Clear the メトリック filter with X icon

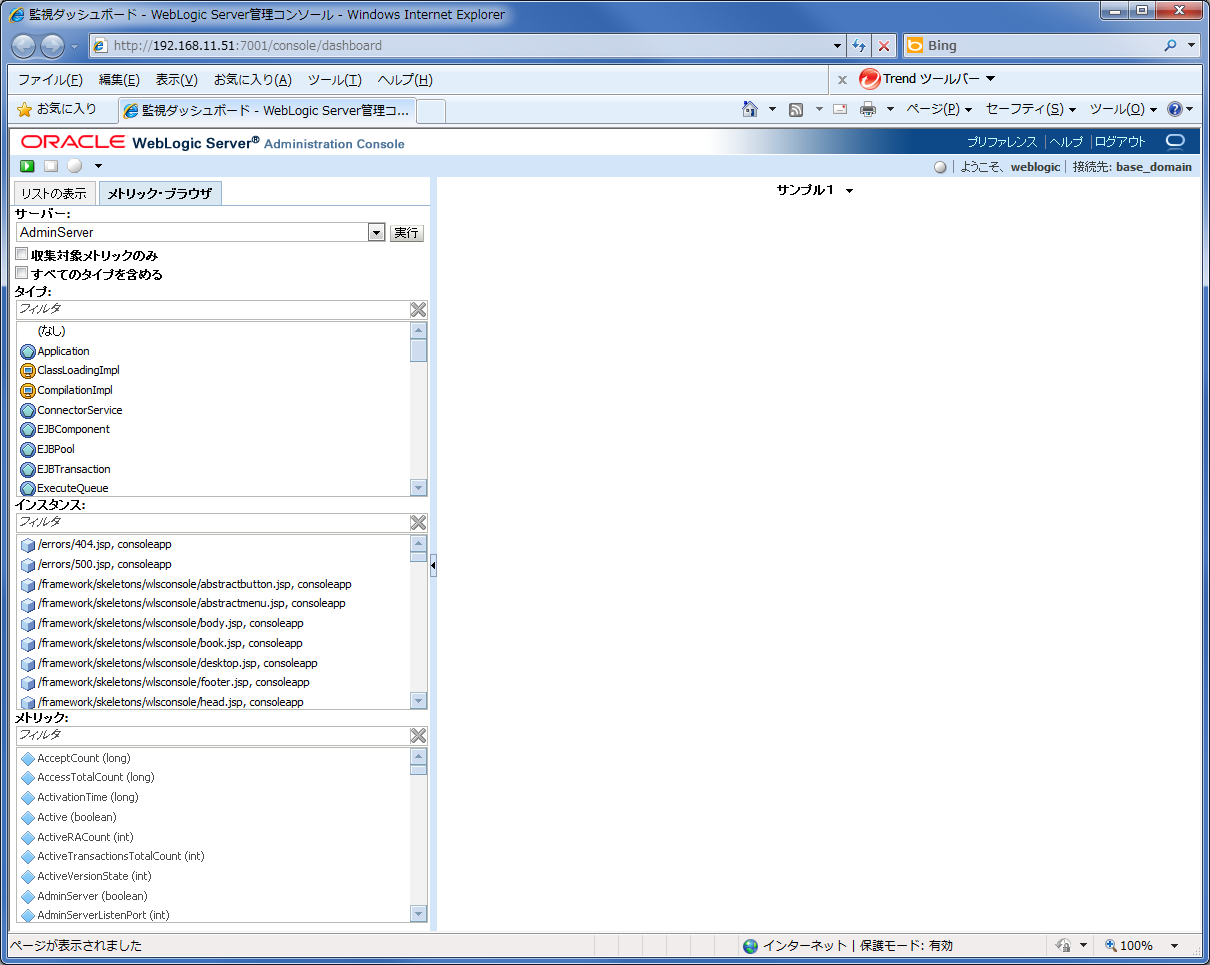click(x=418, y=736)
